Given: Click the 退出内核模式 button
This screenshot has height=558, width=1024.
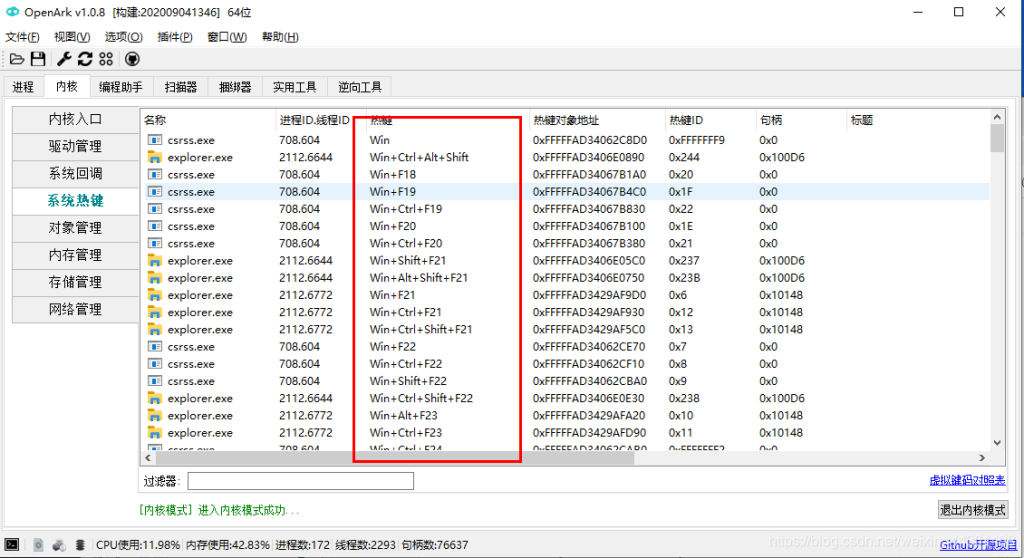Looking at the screenshot, I should pyautogui.click(x=972, y=510).
